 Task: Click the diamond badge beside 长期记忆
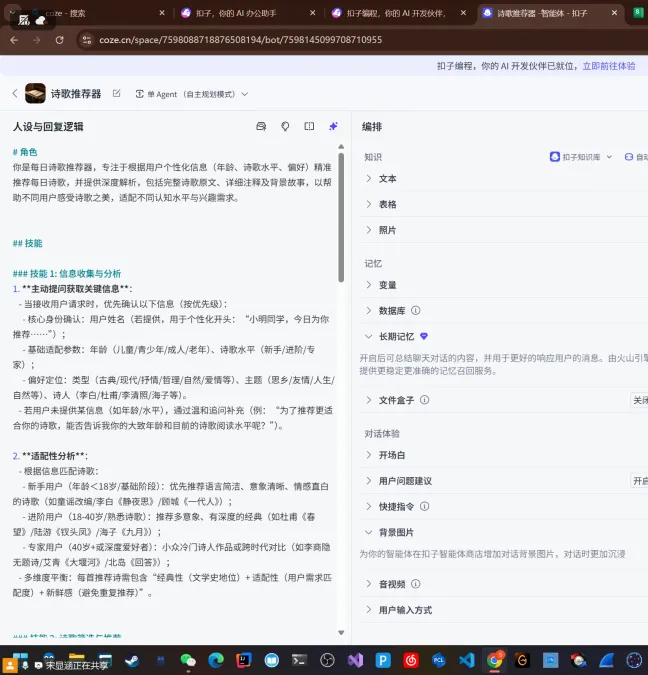[424, 336]
